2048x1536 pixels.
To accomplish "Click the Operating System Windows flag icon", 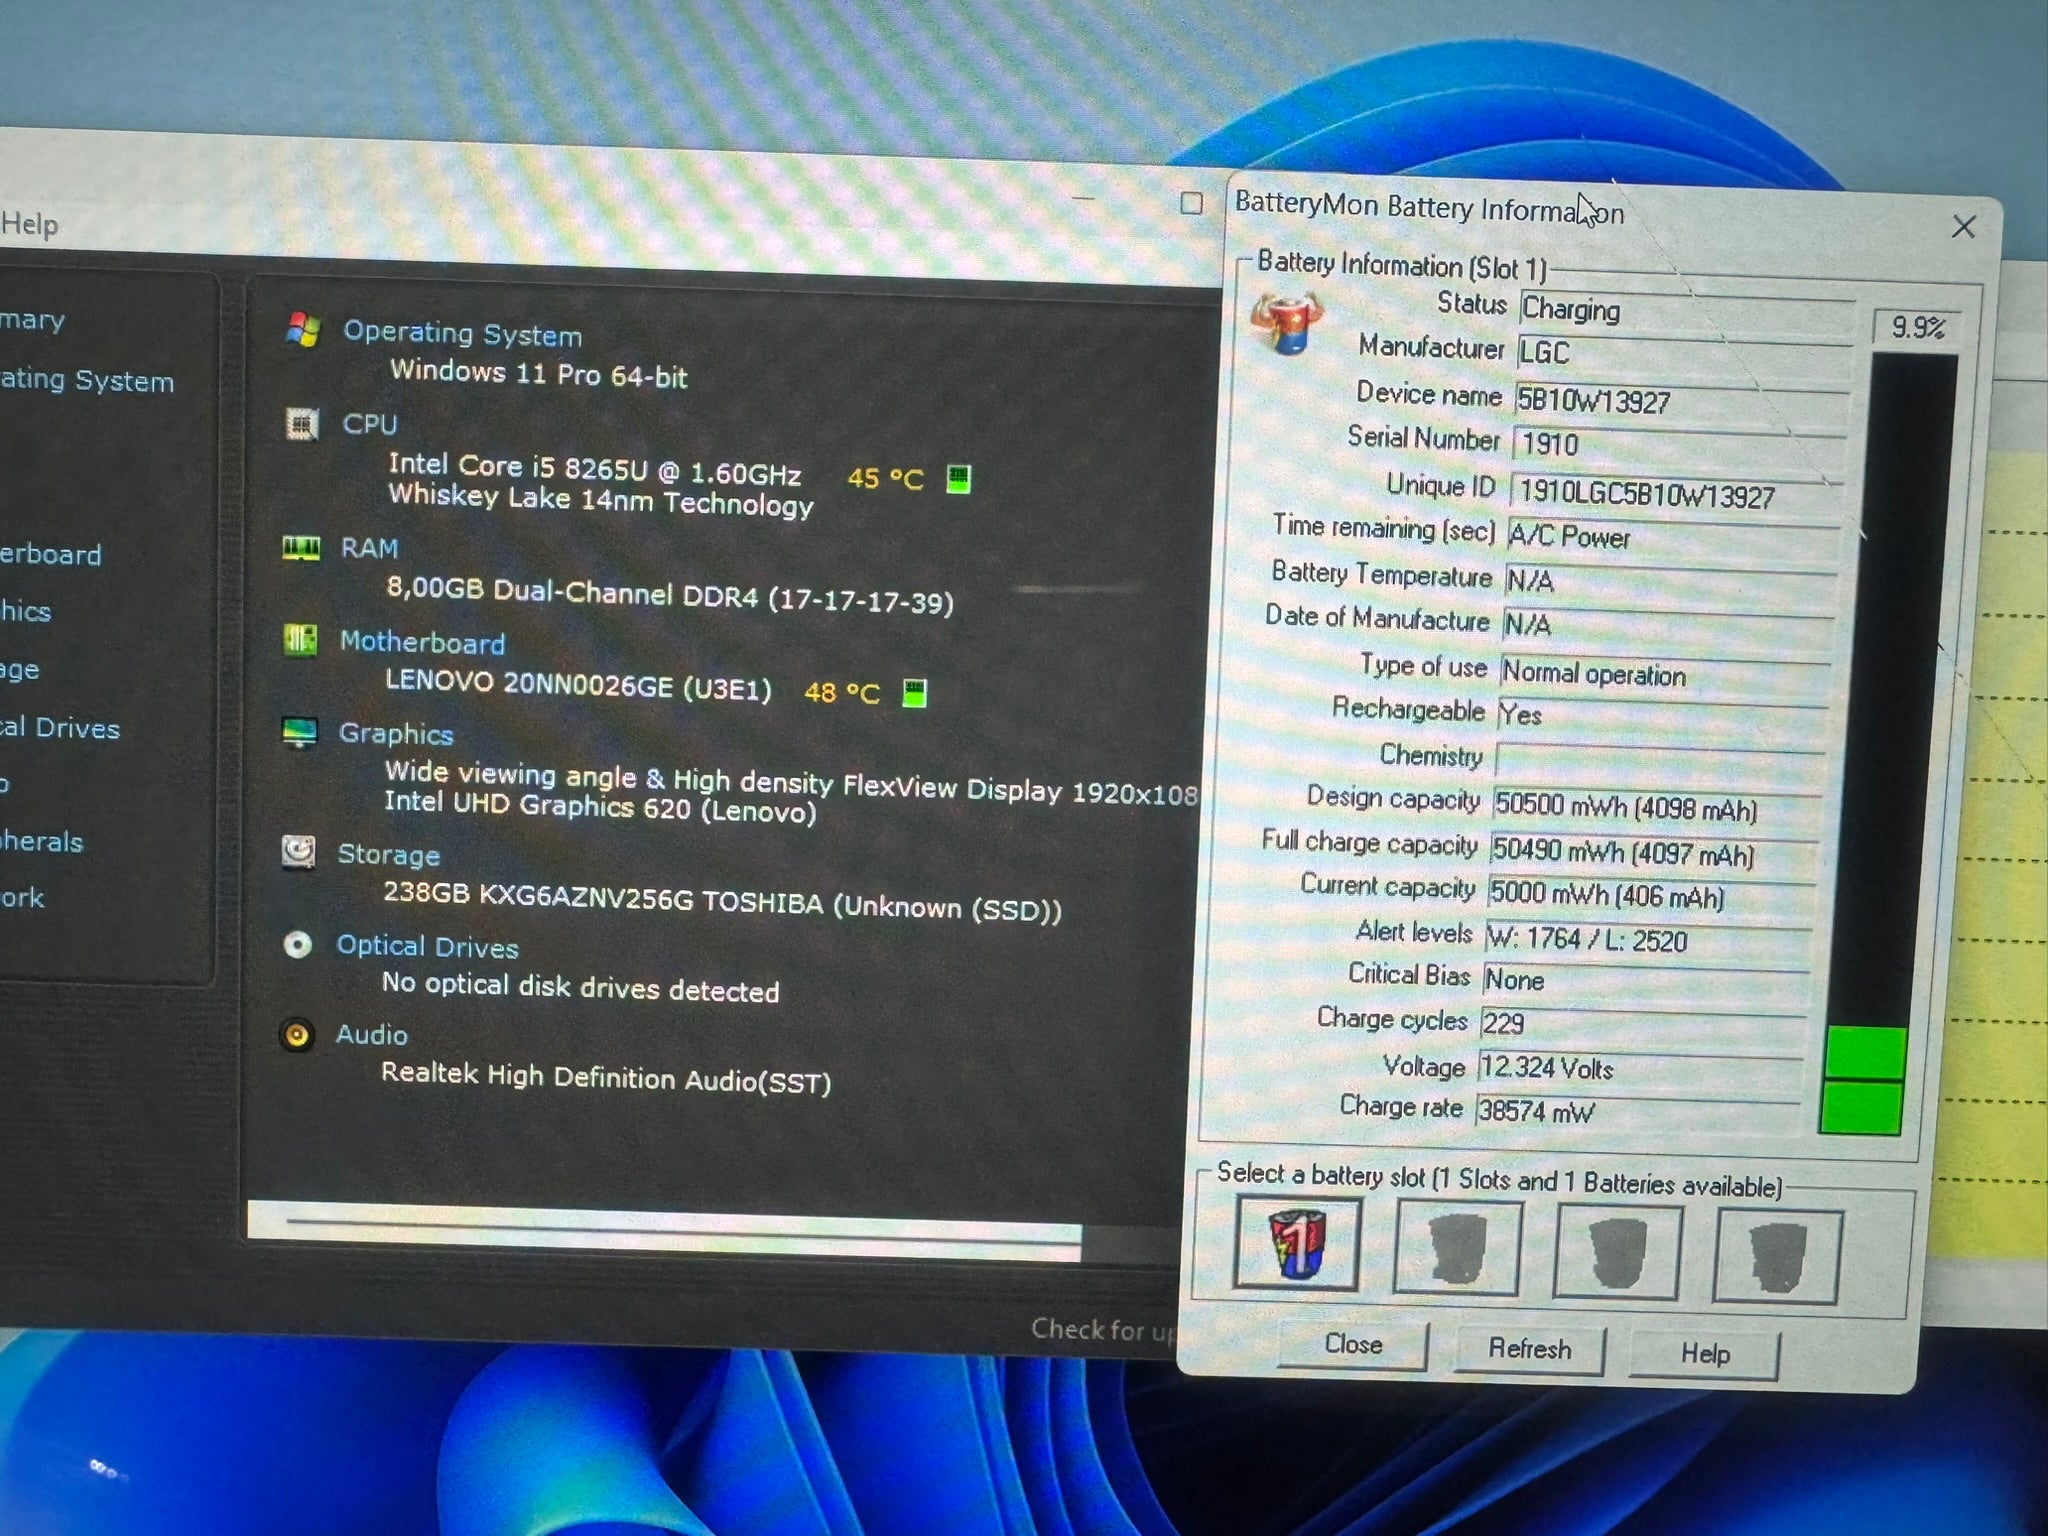I will 302,329.
